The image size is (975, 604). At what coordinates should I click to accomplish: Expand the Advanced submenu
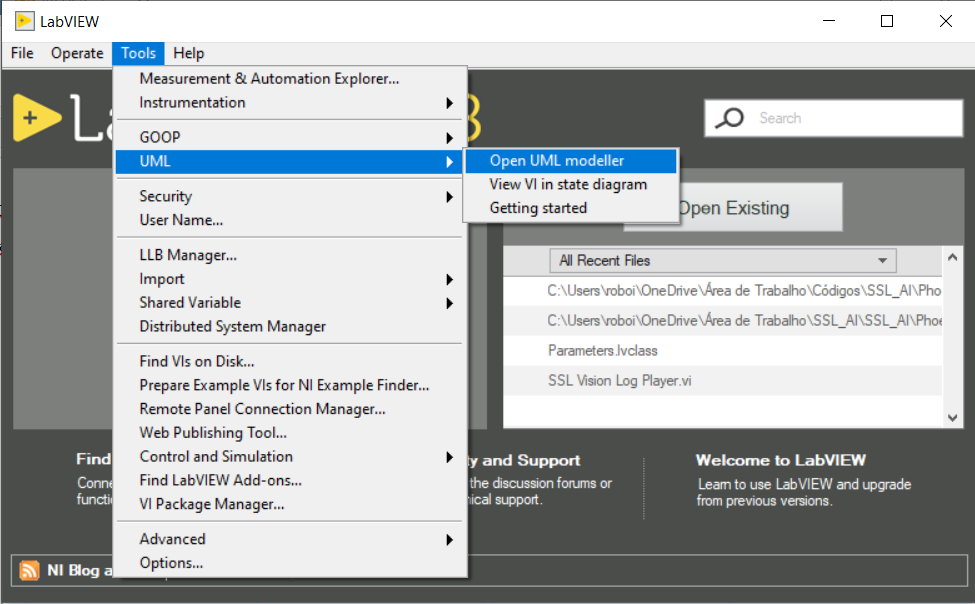coord(290,539)
